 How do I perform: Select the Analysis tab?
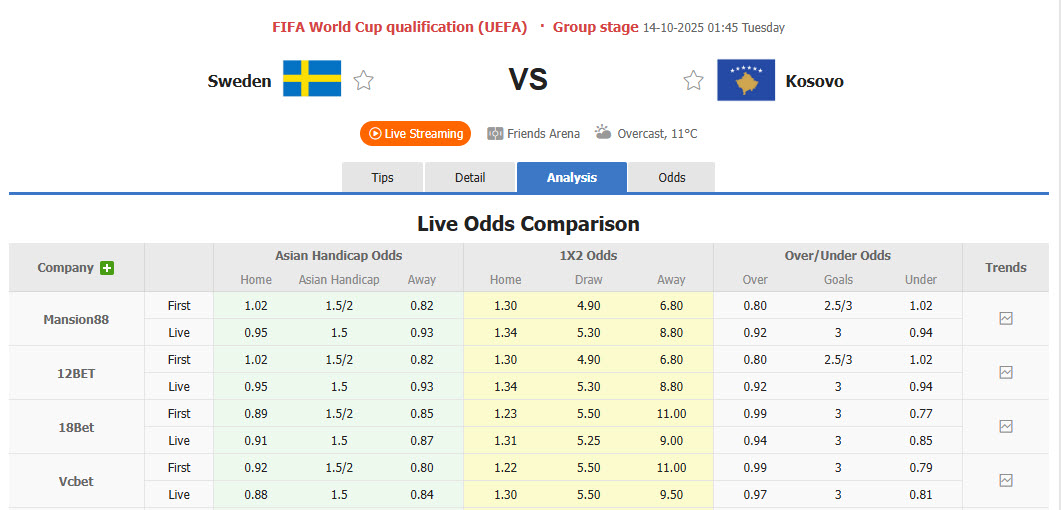click(x=572, y=177)
